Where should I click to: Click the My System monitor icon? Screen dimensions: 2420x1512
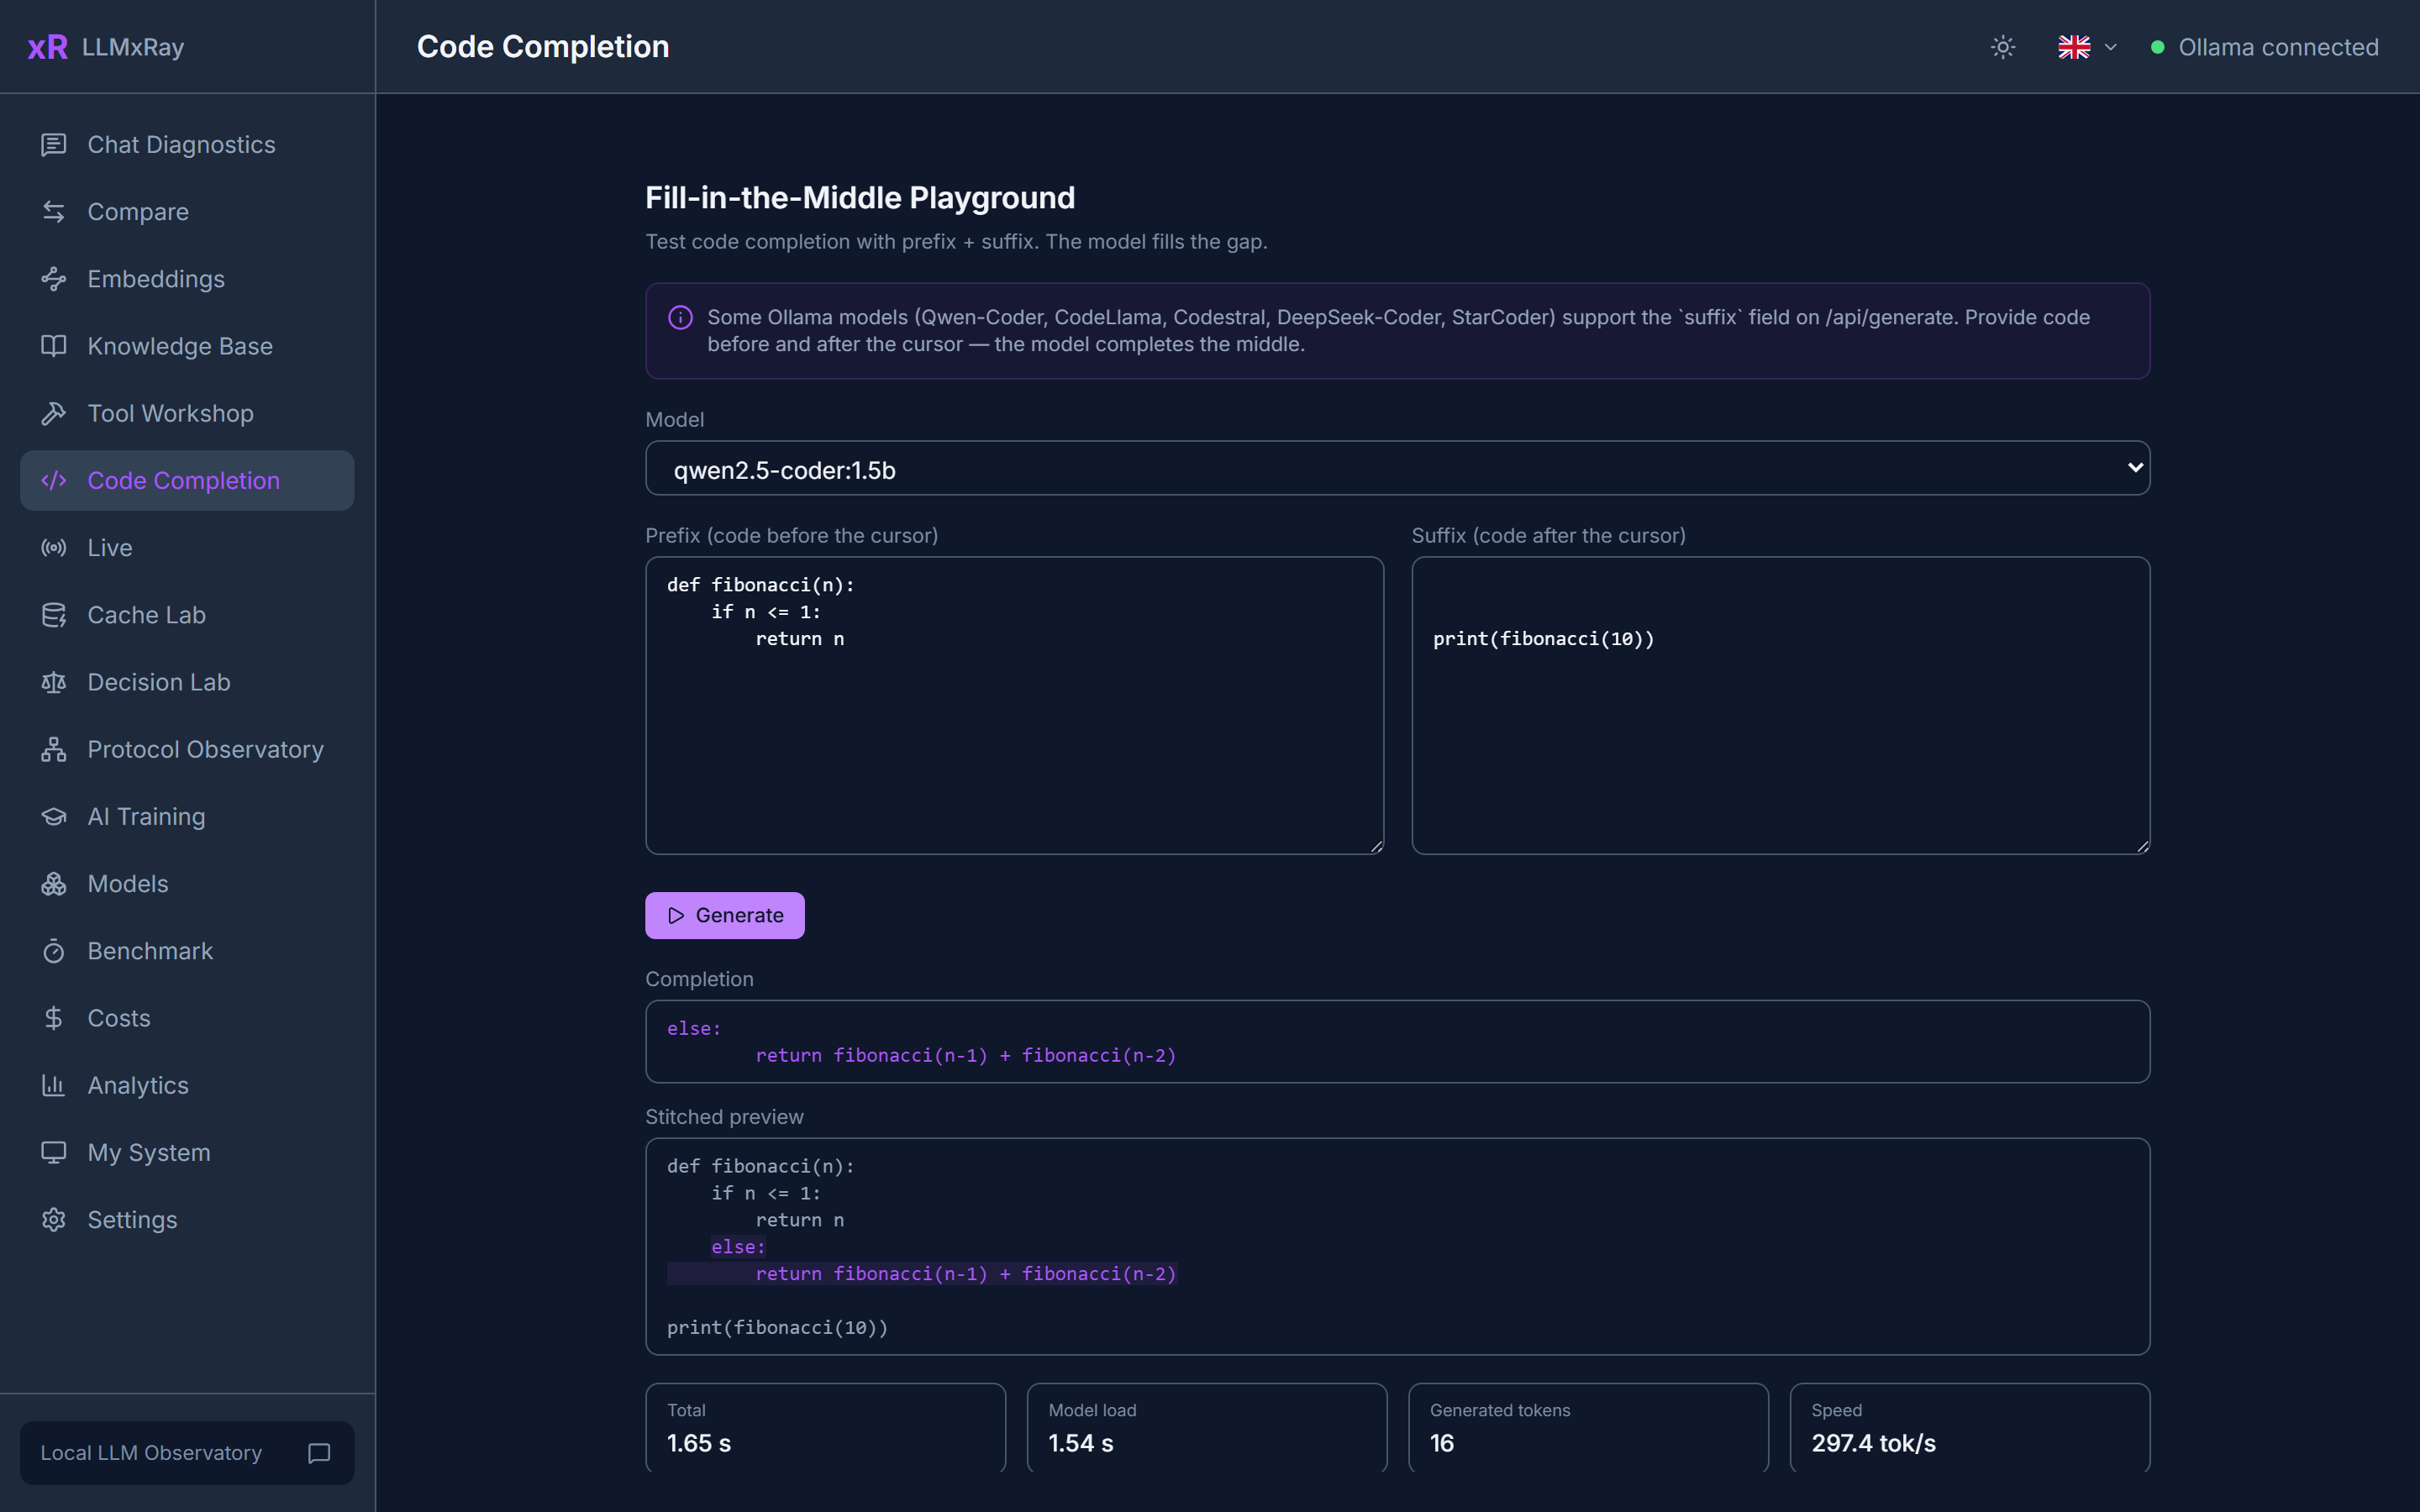tap(54, 1152)
